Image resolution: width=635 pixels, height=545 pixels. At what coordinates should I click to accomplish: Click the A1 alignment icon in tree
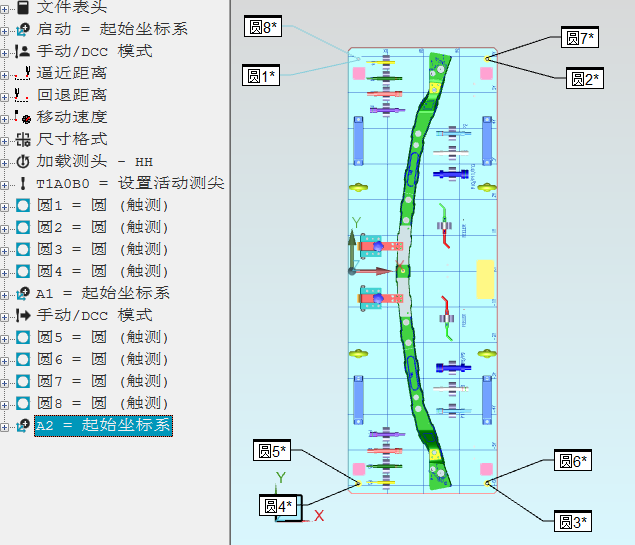point(23,293)
